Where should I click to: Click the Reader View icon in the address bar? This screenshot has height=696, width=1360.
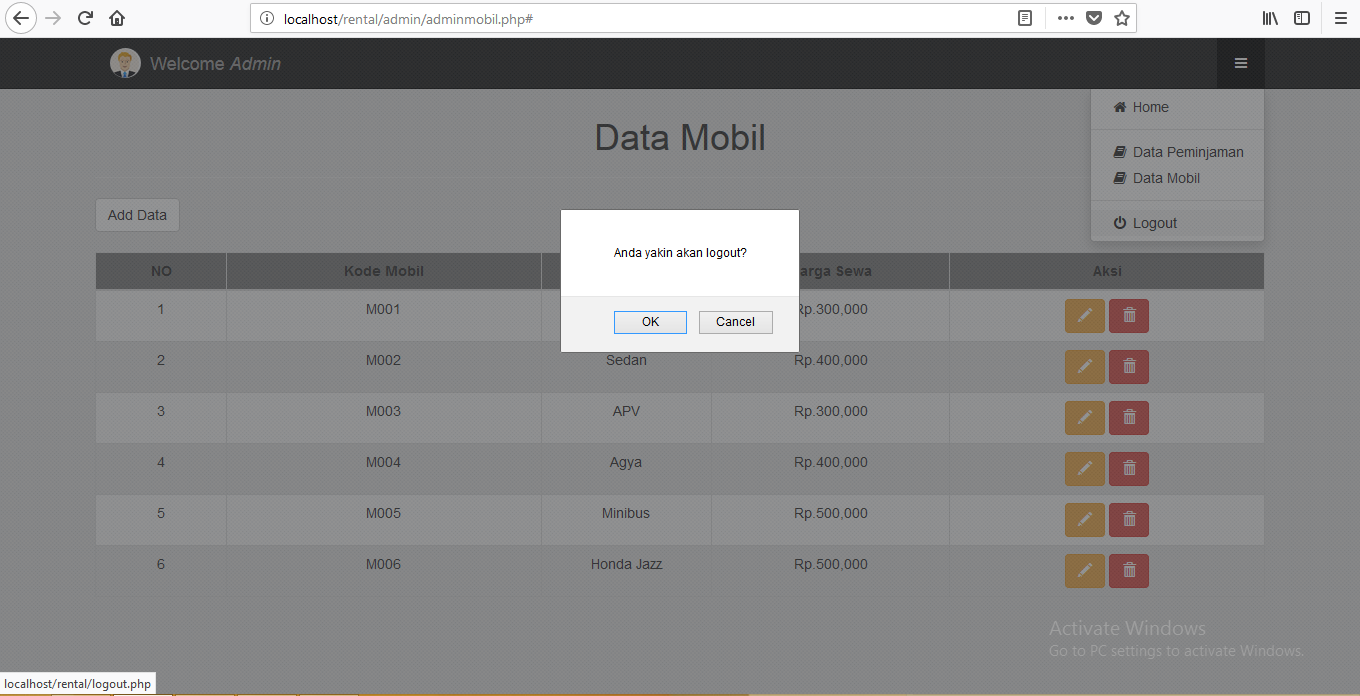coord(1024,18)
